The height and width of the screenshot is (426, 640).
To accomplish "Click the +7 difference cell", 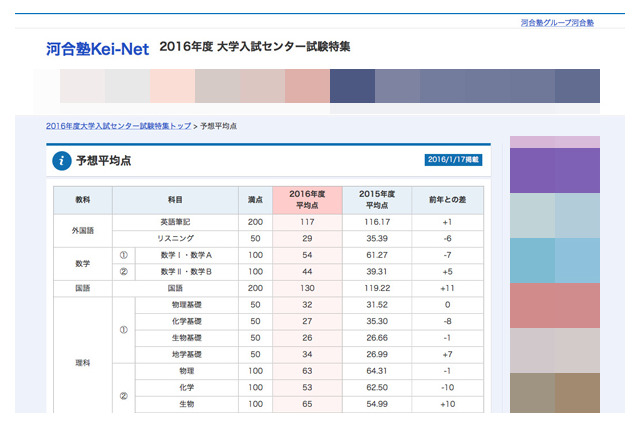I will point(447,355).
